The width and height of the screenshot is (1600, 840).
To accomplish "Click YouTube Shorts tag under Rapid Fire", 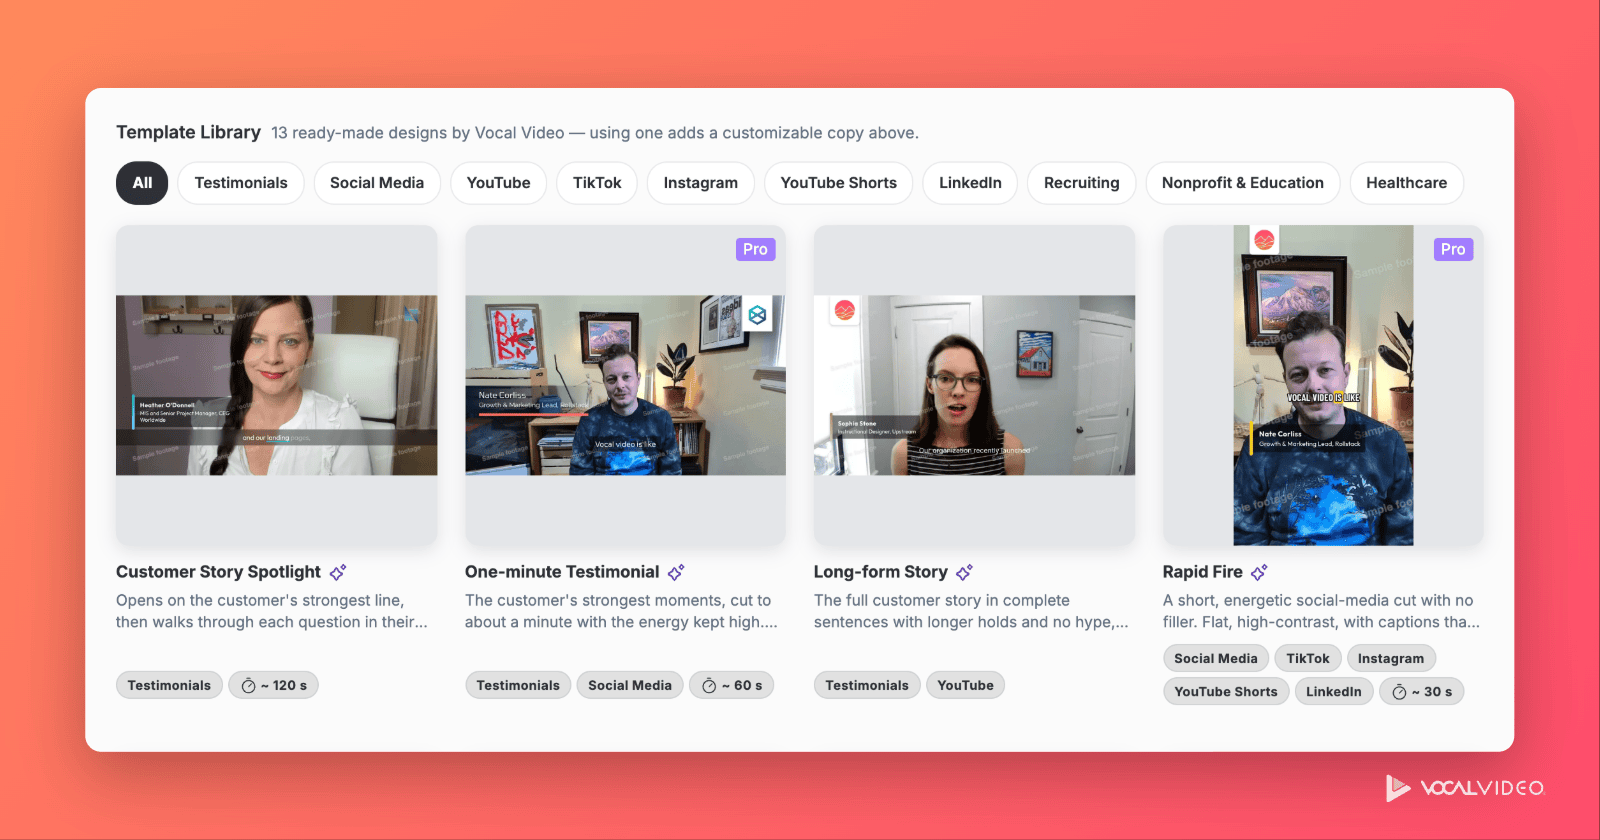I will 1226,691.
